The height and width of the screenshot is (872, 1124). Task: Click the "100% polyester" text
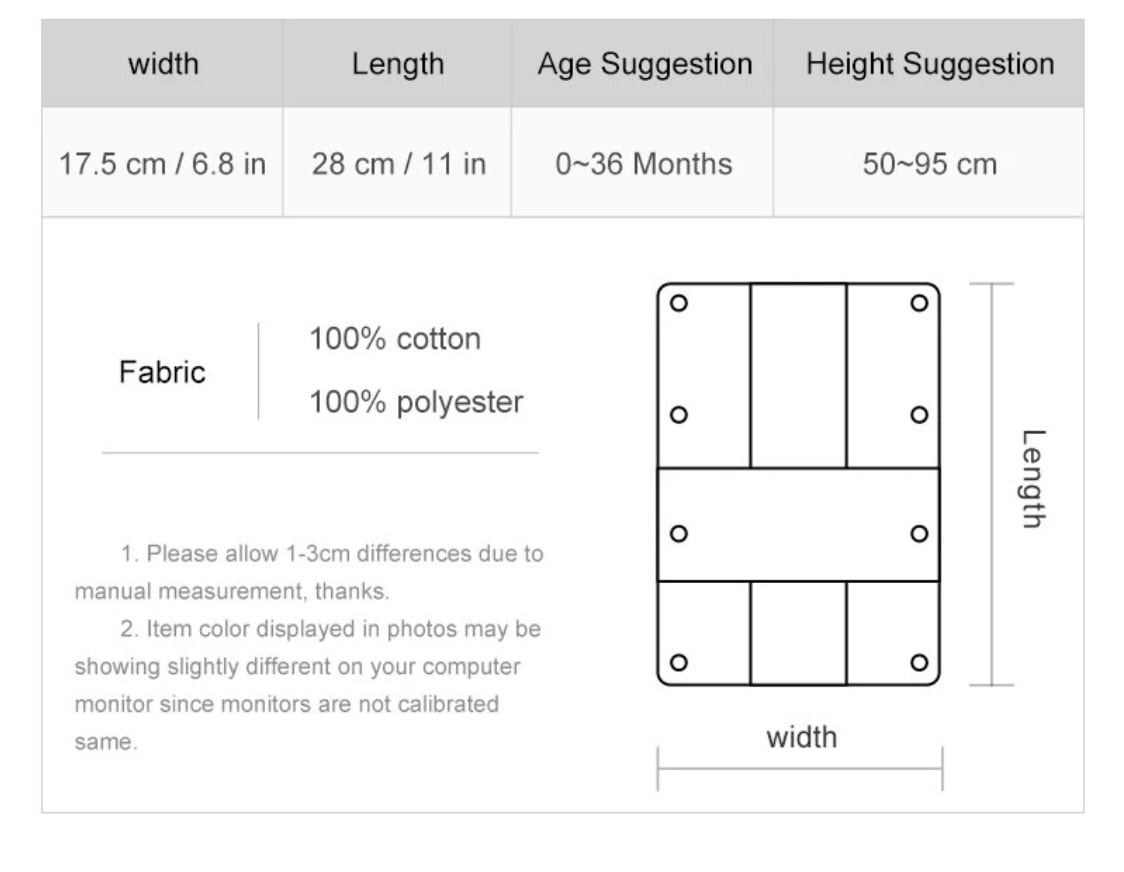click(x=416, y=402)
